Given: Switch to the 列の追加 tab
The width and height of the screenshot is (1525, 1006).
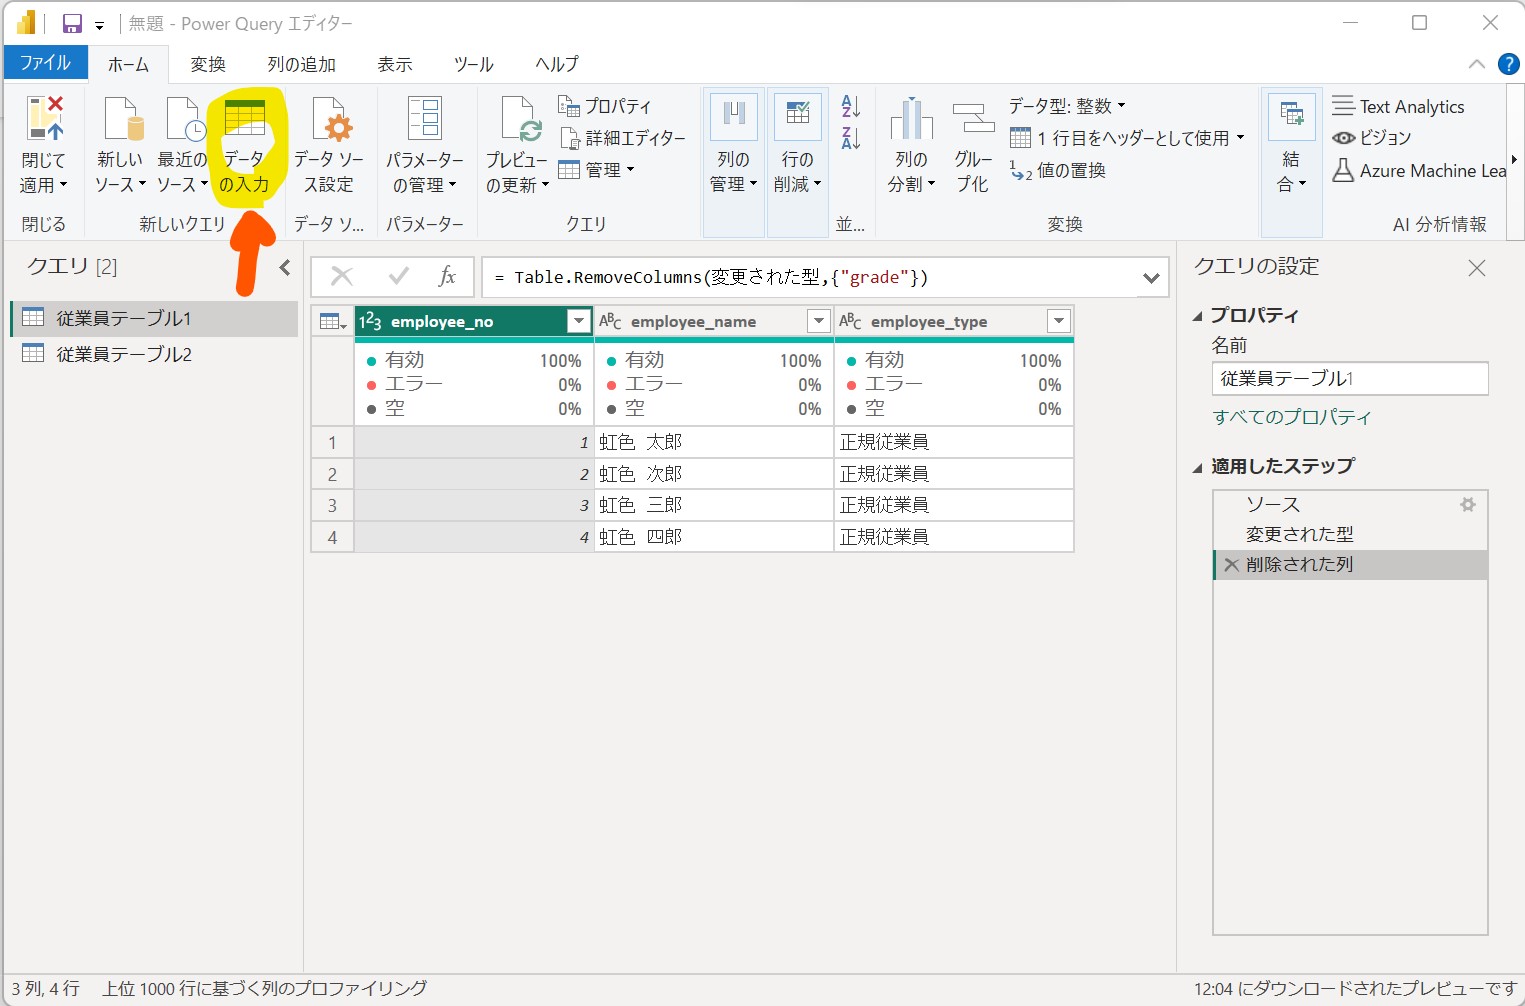Looking at the screenshot, I should [301, 64].
